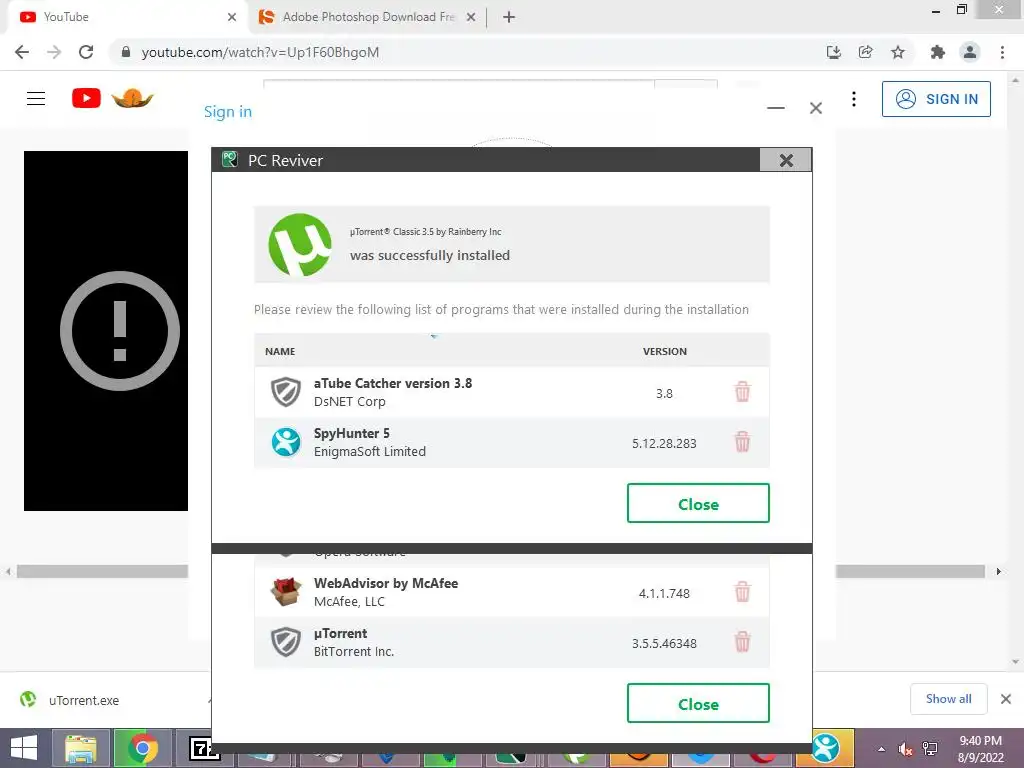The height and width of the screenshot is (768, 1024).
Task: Click the 'was successfully installed' text
Action: [430, 255]
